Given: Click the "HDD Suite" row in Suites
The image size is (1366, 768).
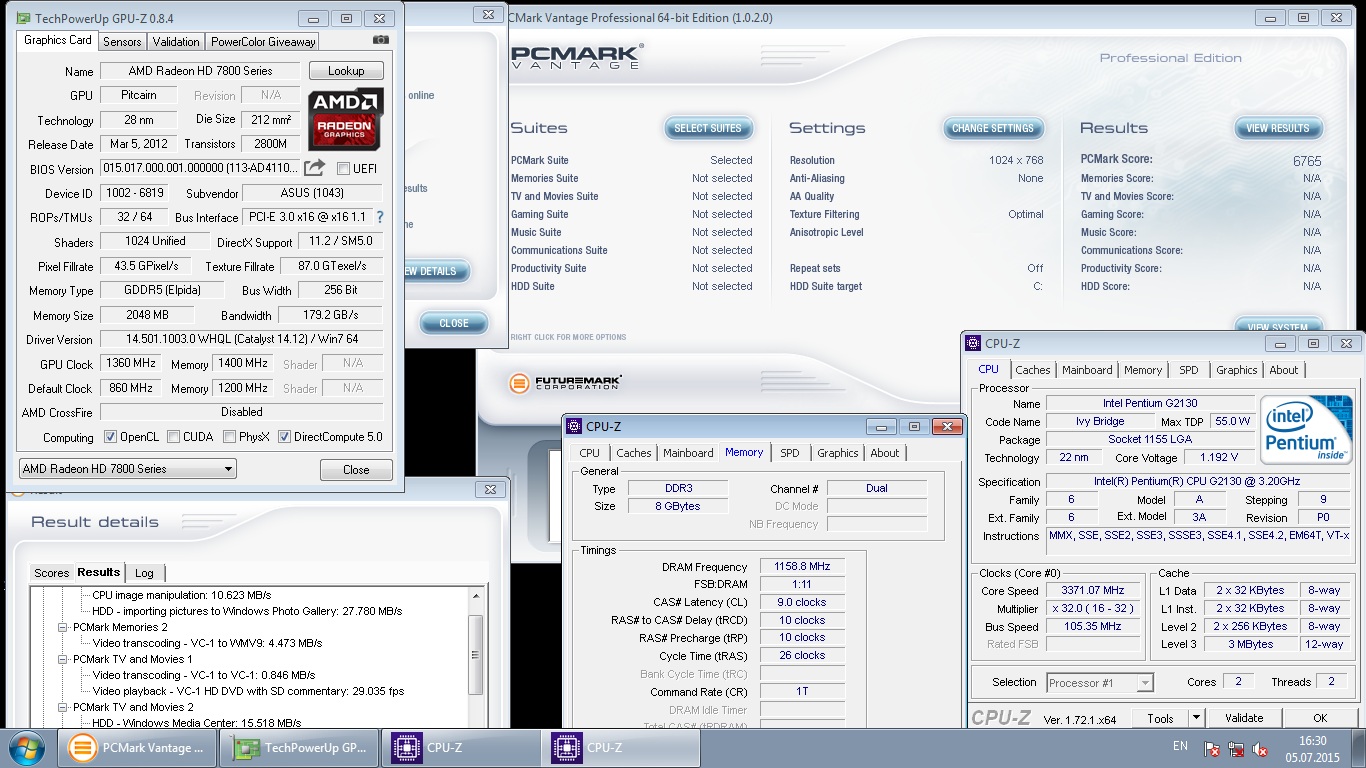Looking at the screenshot, I should [x=631, y=286].
